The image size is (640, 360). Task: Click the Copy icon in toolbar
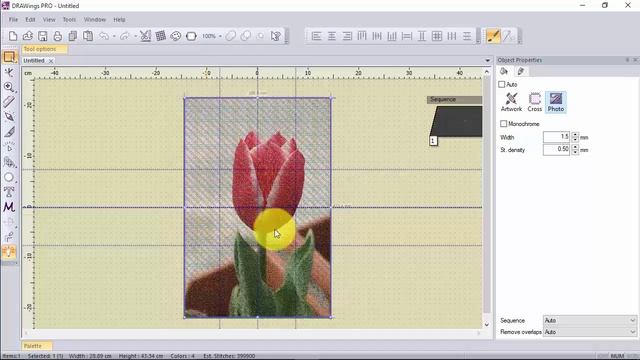point(73,36)
